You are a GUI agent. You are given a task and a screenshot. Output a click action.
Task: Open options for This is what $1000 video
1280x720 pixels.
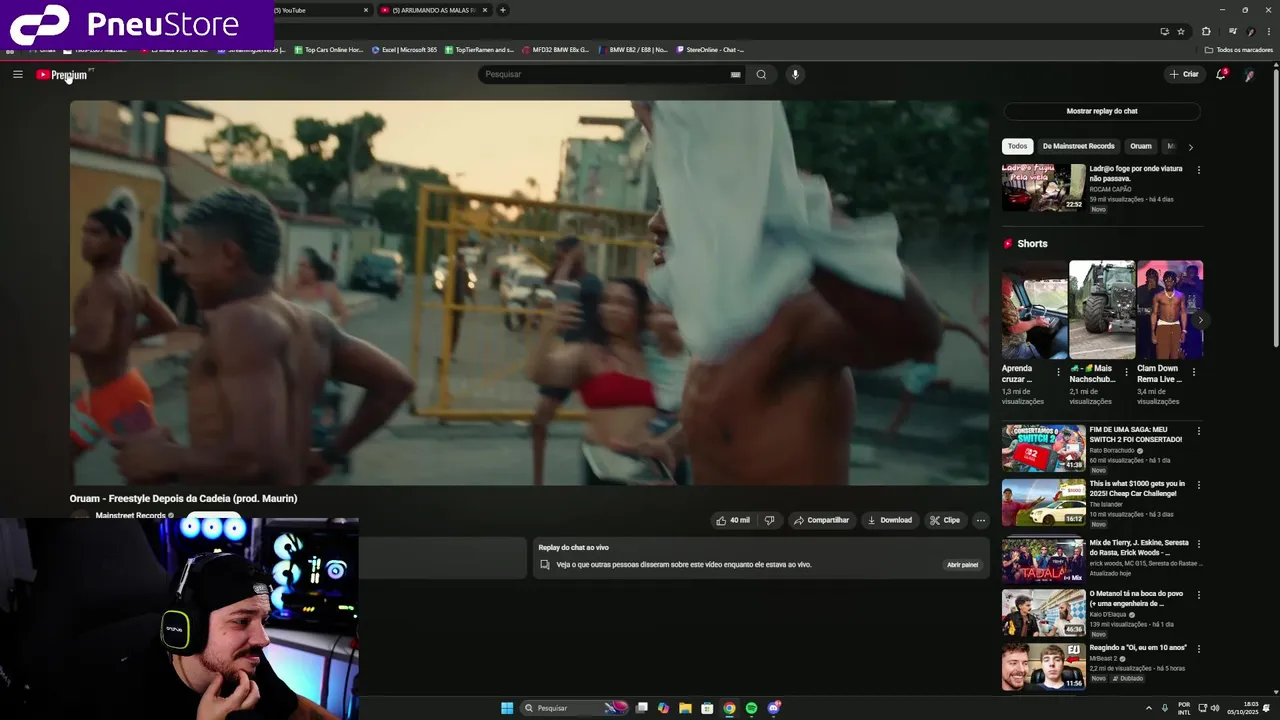(x=1198, y=485)
